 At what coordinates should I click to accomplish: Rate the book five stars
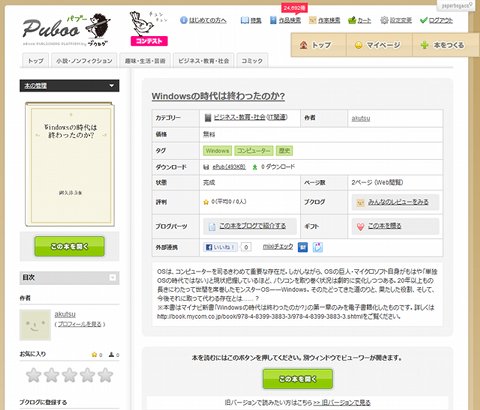(105, 375)
